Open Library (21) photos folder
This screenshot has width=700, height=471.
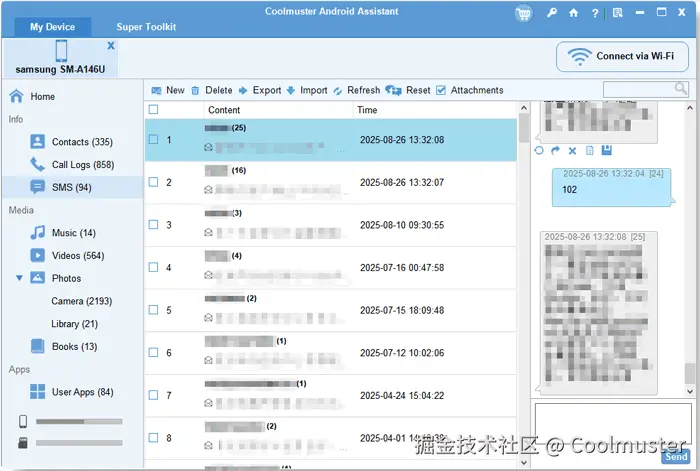(75, 324)
